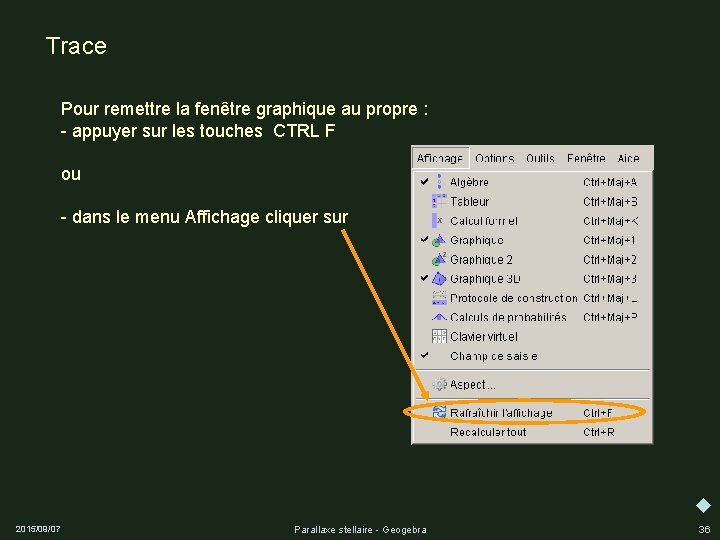Click the Algèbre view icon
720x540 pixels.
pos(439,182)
